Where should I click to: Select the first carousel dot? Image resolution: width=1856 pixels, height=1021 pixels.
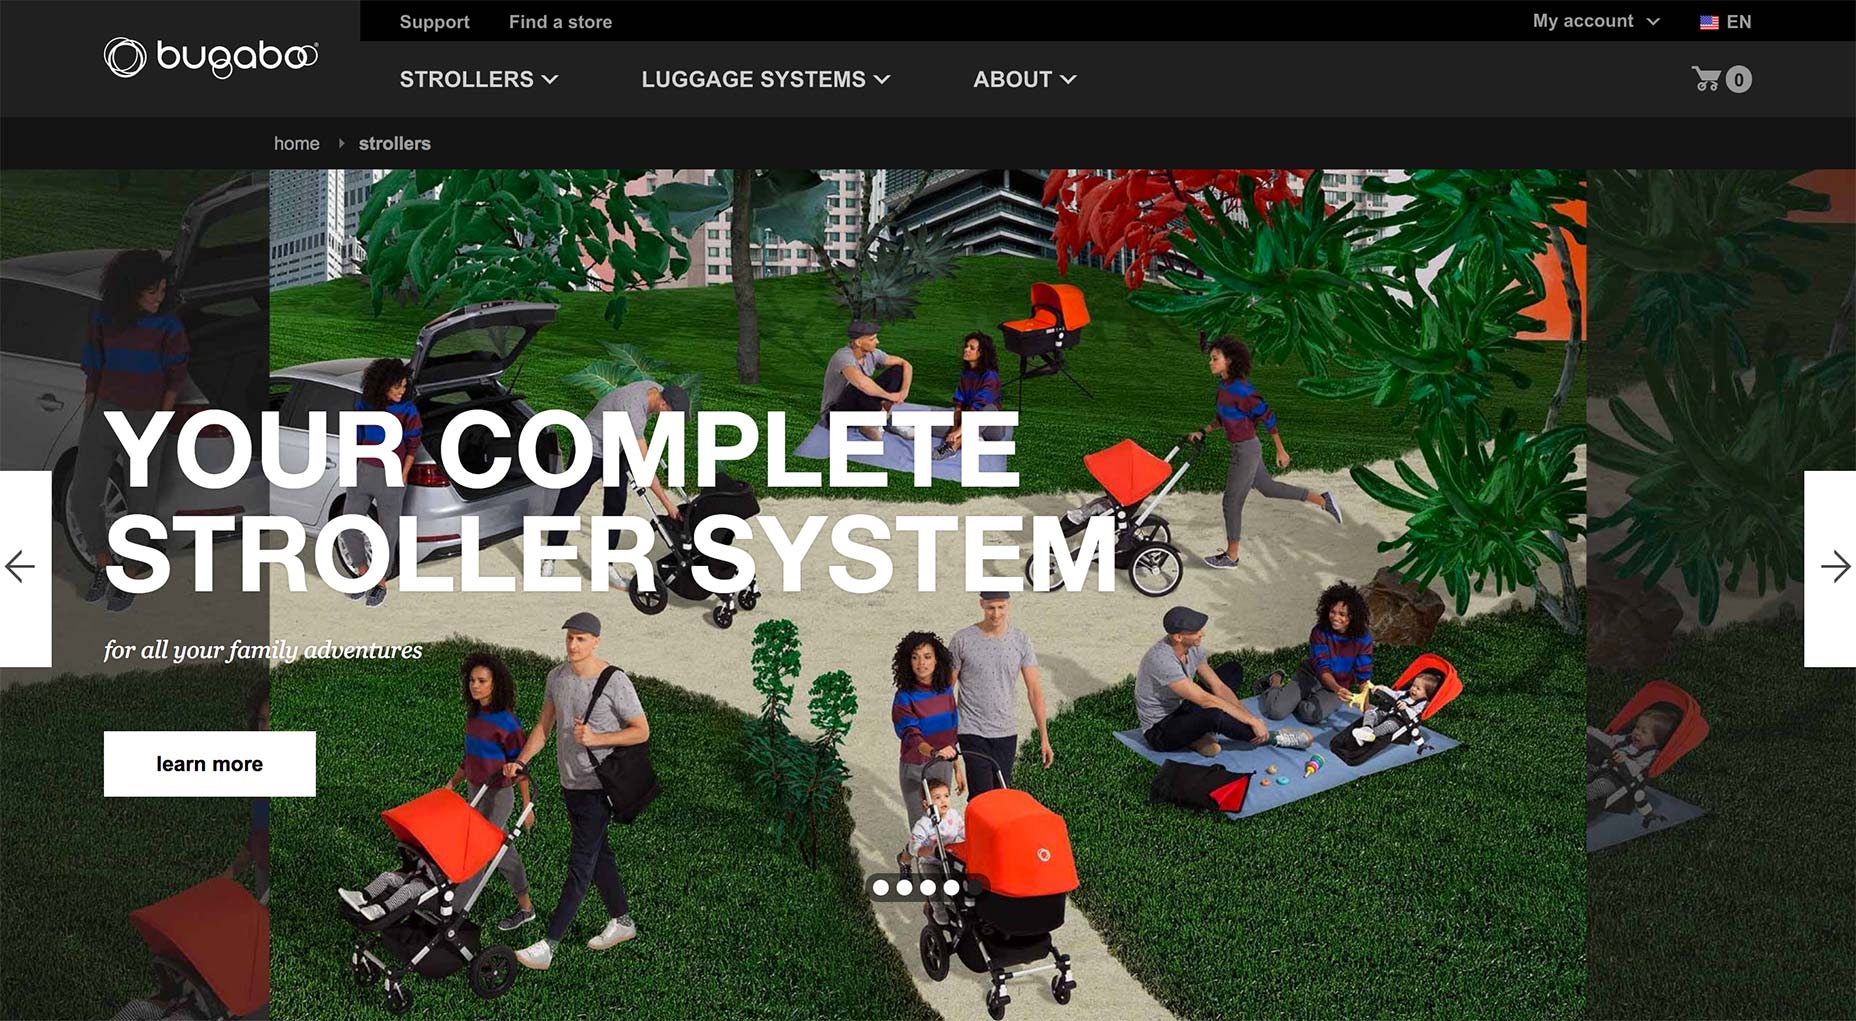point(881,887)
